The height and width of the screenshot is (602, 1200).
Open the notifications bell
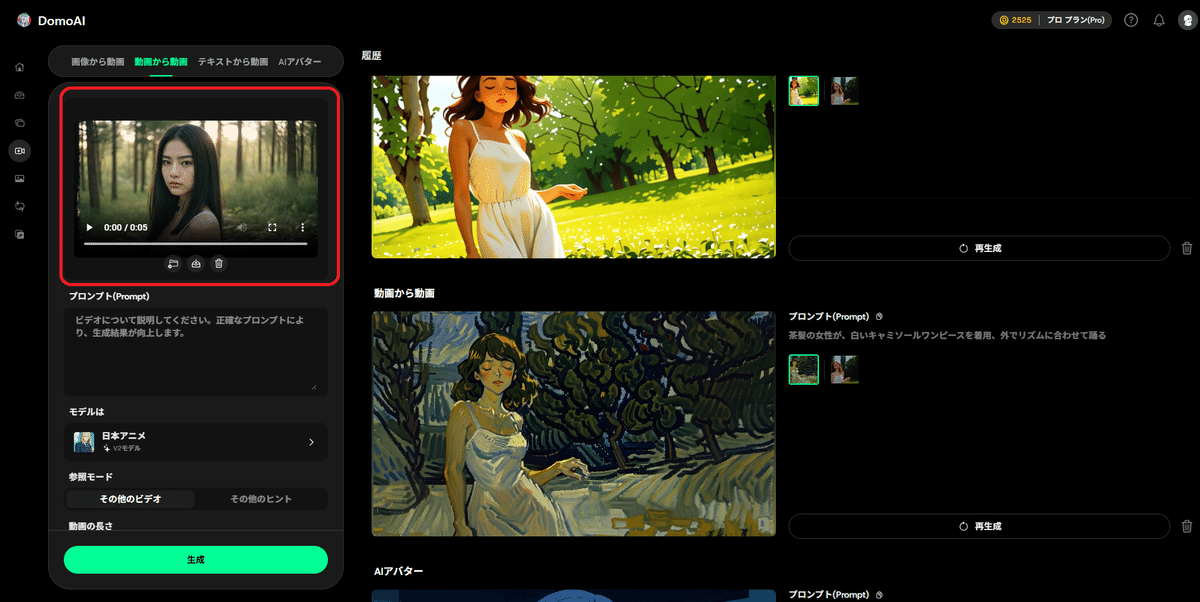(x=1159, y=20)
